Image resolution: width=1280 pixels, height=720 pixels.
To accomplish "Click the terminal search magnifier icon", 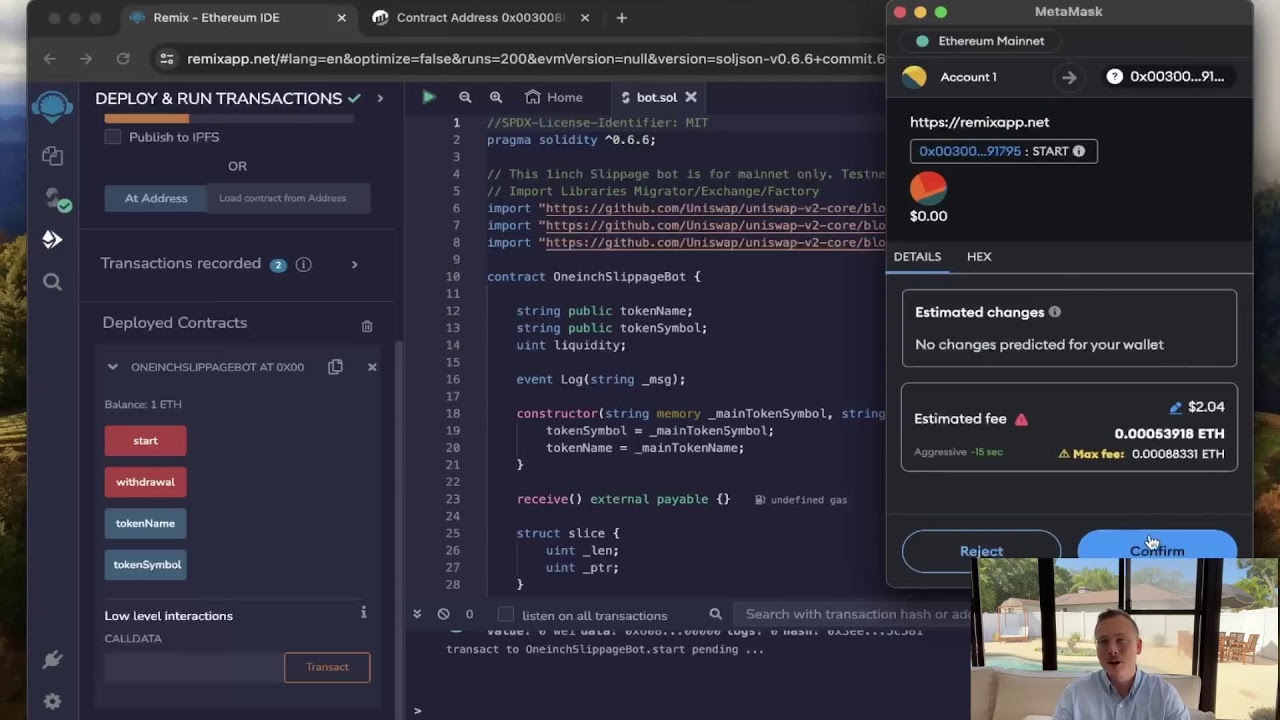I will pos(715,614).
